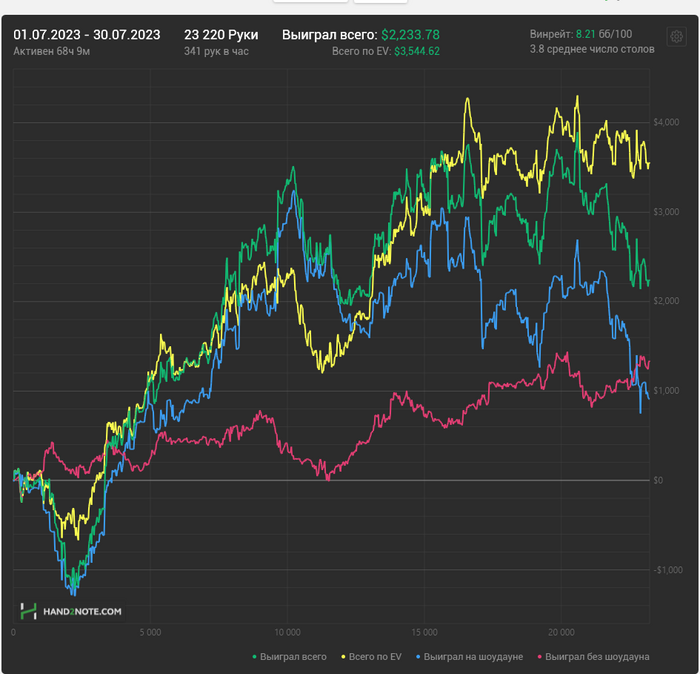This screenshot has height=674, width=700.
Task: Toggle the 'Выиграл без шоудауна' legend series
Action: (594, 657)
